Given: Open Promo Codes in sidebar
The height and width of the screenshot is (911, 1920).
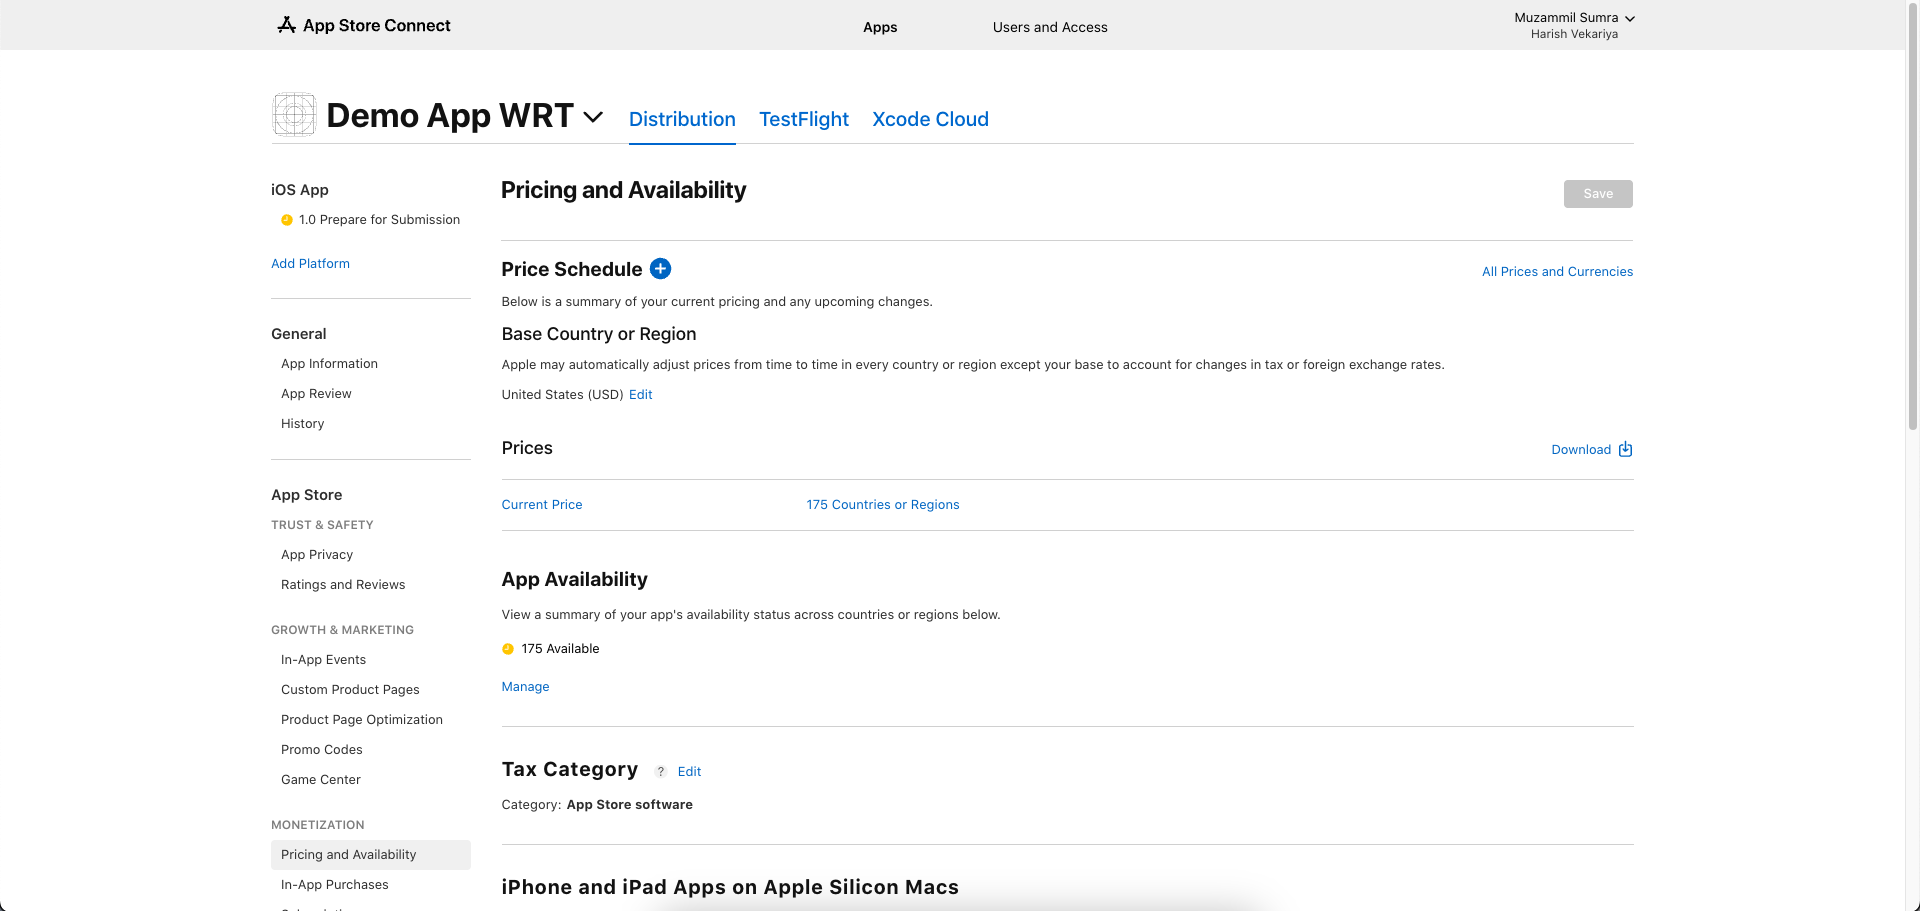Looking at the screenshot, I should click(x=322, y=750).
